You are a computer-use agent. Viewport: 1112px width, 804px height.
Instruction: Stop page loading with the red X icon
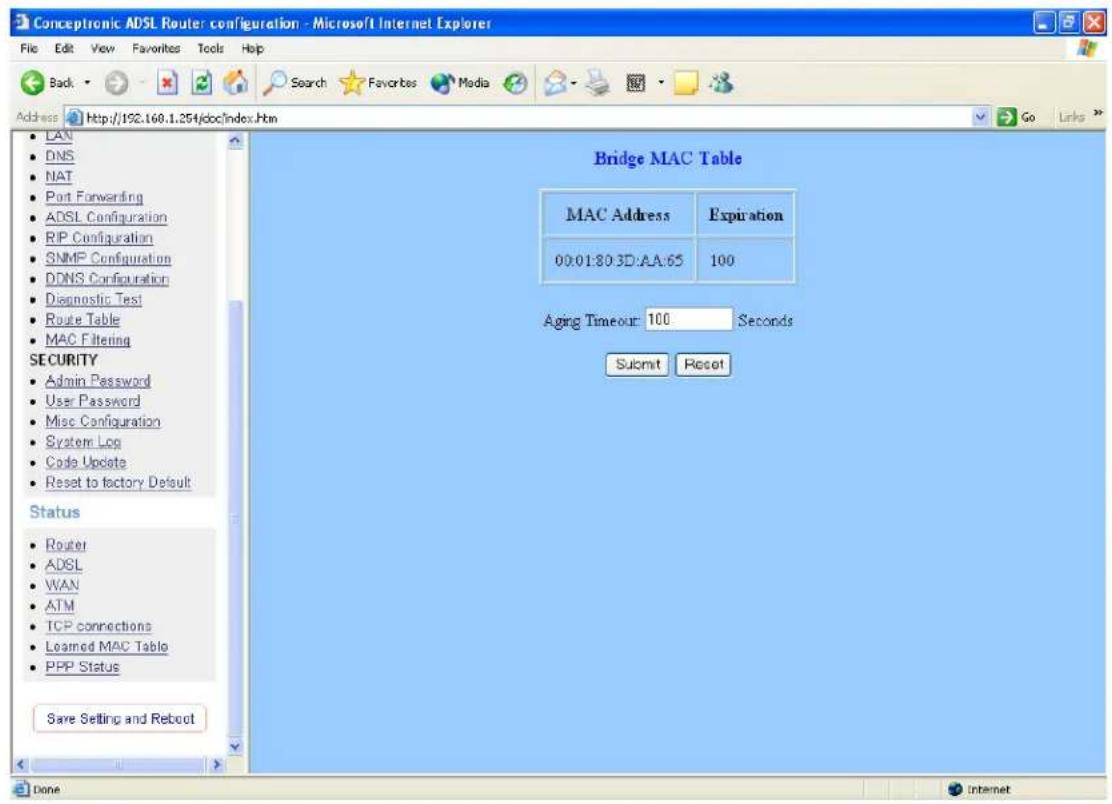[x=167, y=84]
